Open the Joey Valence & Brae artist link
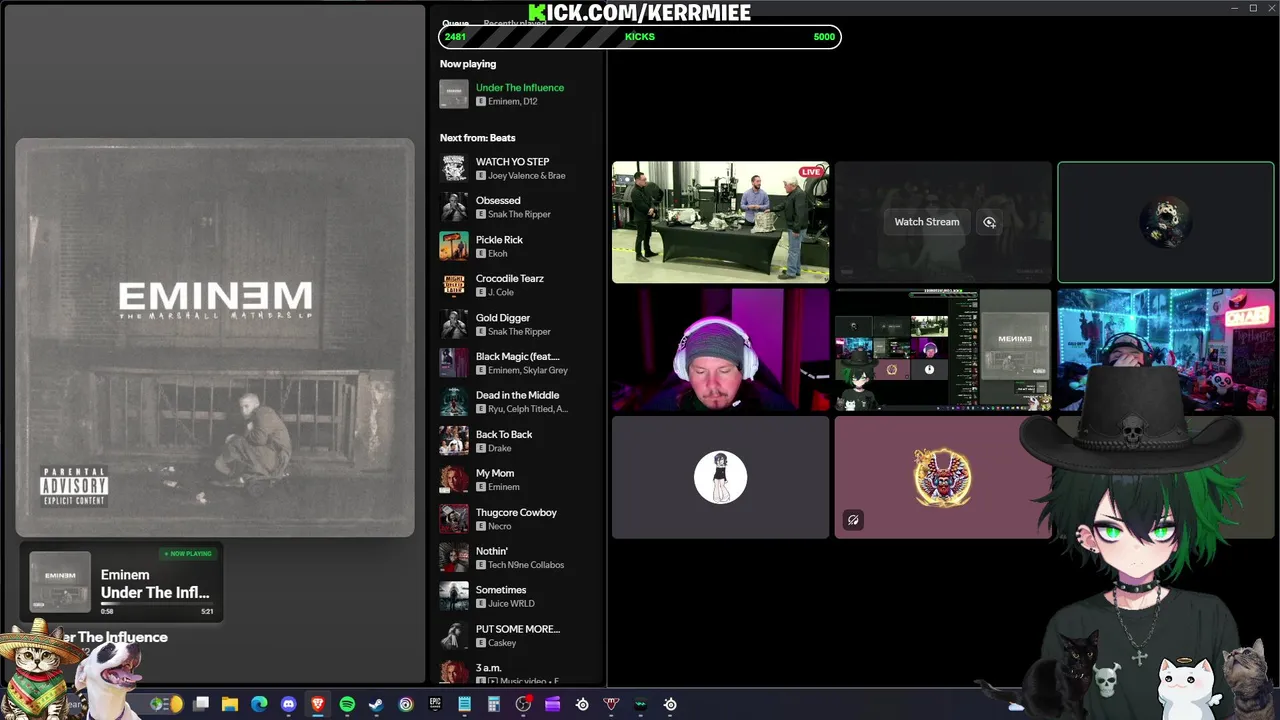The height and width of the screenshot is (720, 1280). 527,175
